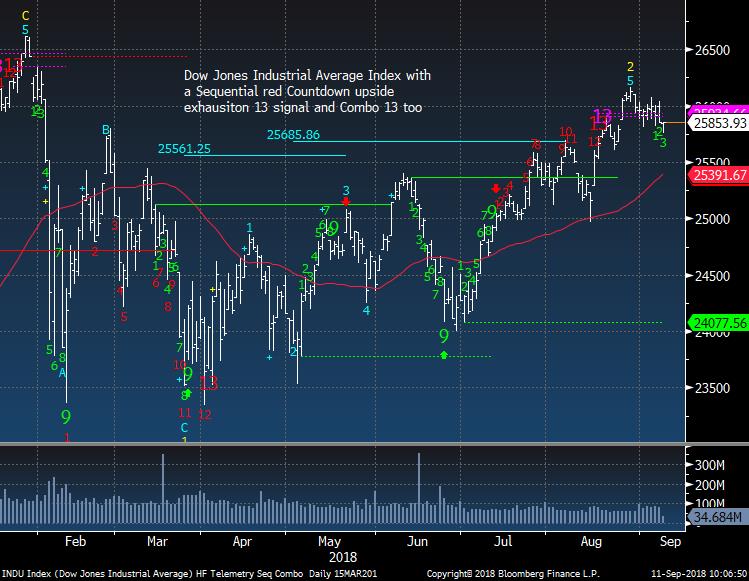Click the cyan 4 below the late May low

366,311
